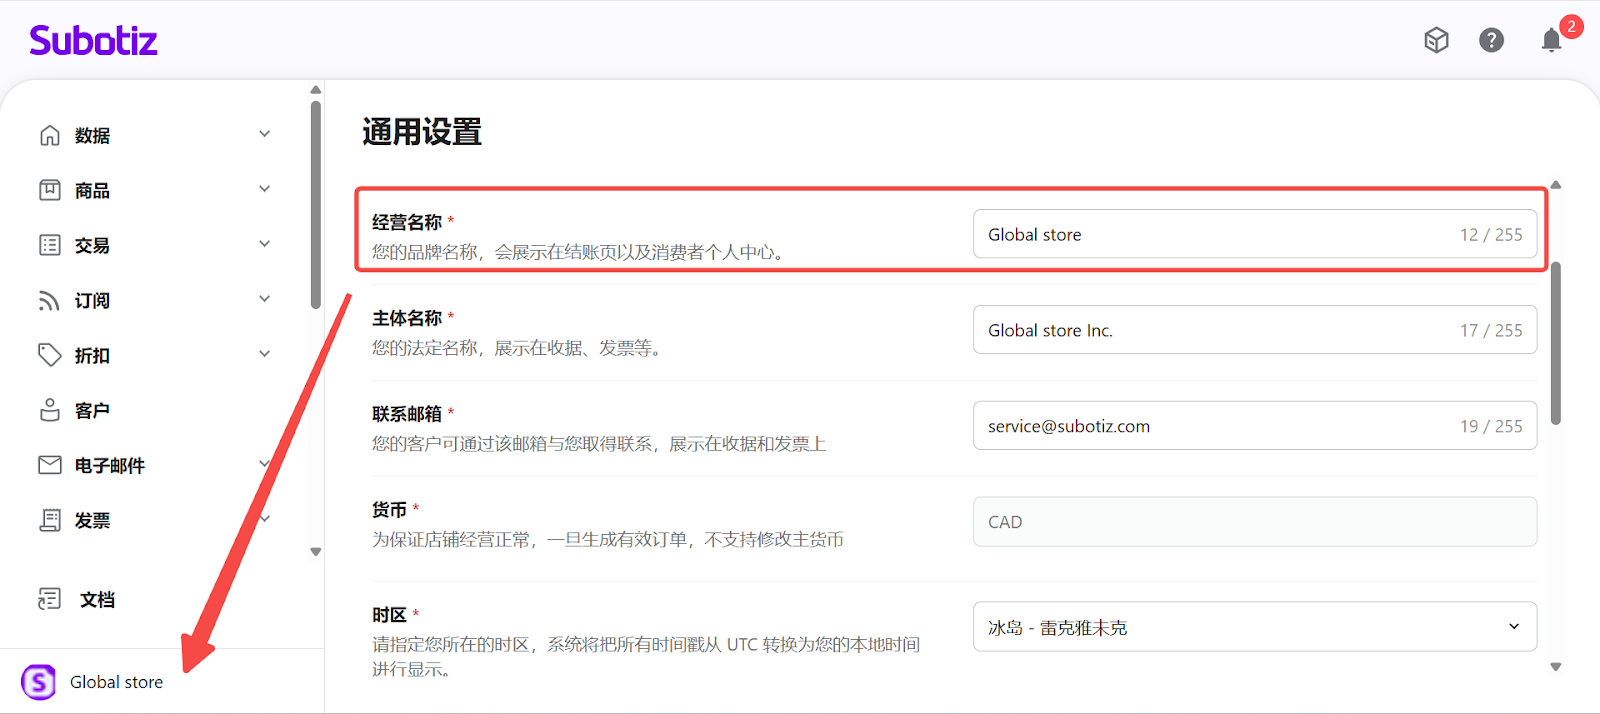The height and width of the screenshot is (714, 1600).
Task: Expand the 折扣 menu chevron
Action: (265, 354)
